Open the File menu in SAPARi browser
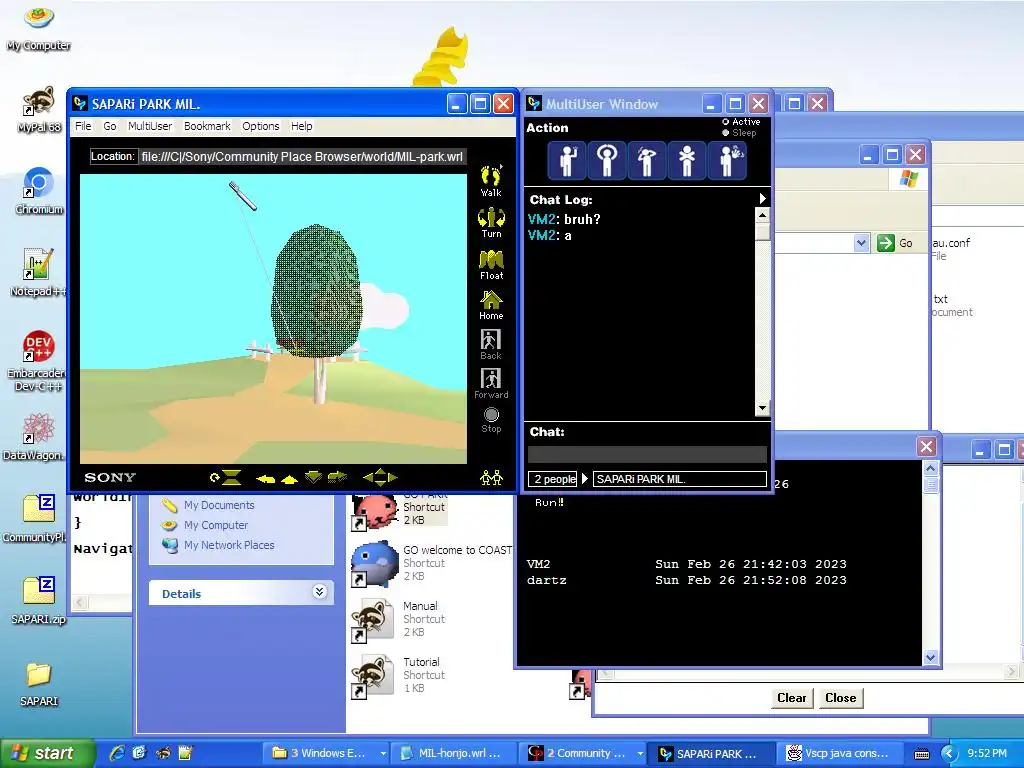 point(83,126)
